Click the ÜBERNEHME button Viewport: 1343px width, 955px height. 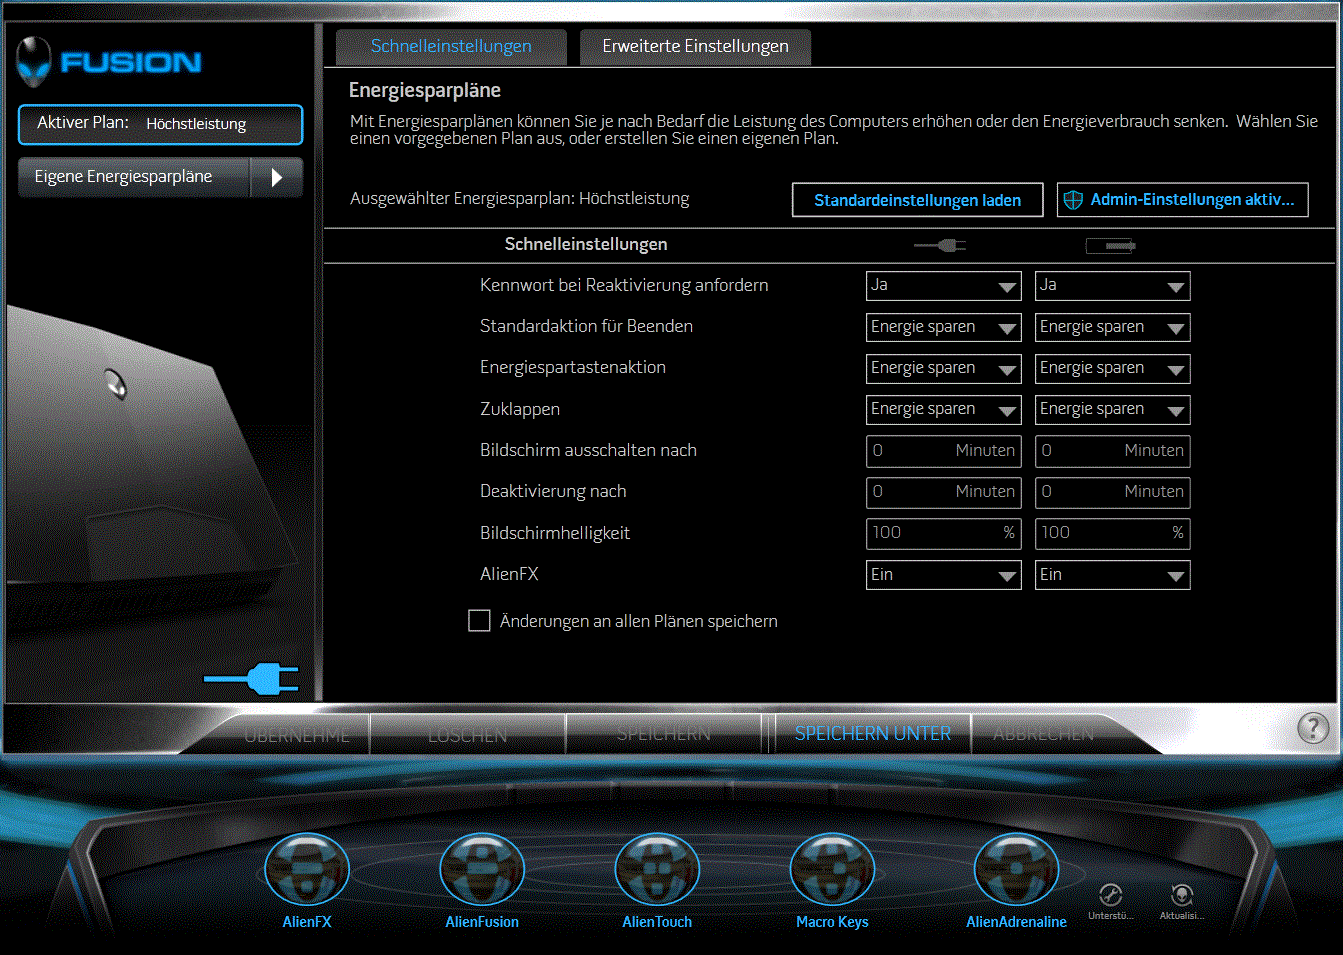[296, 735]
